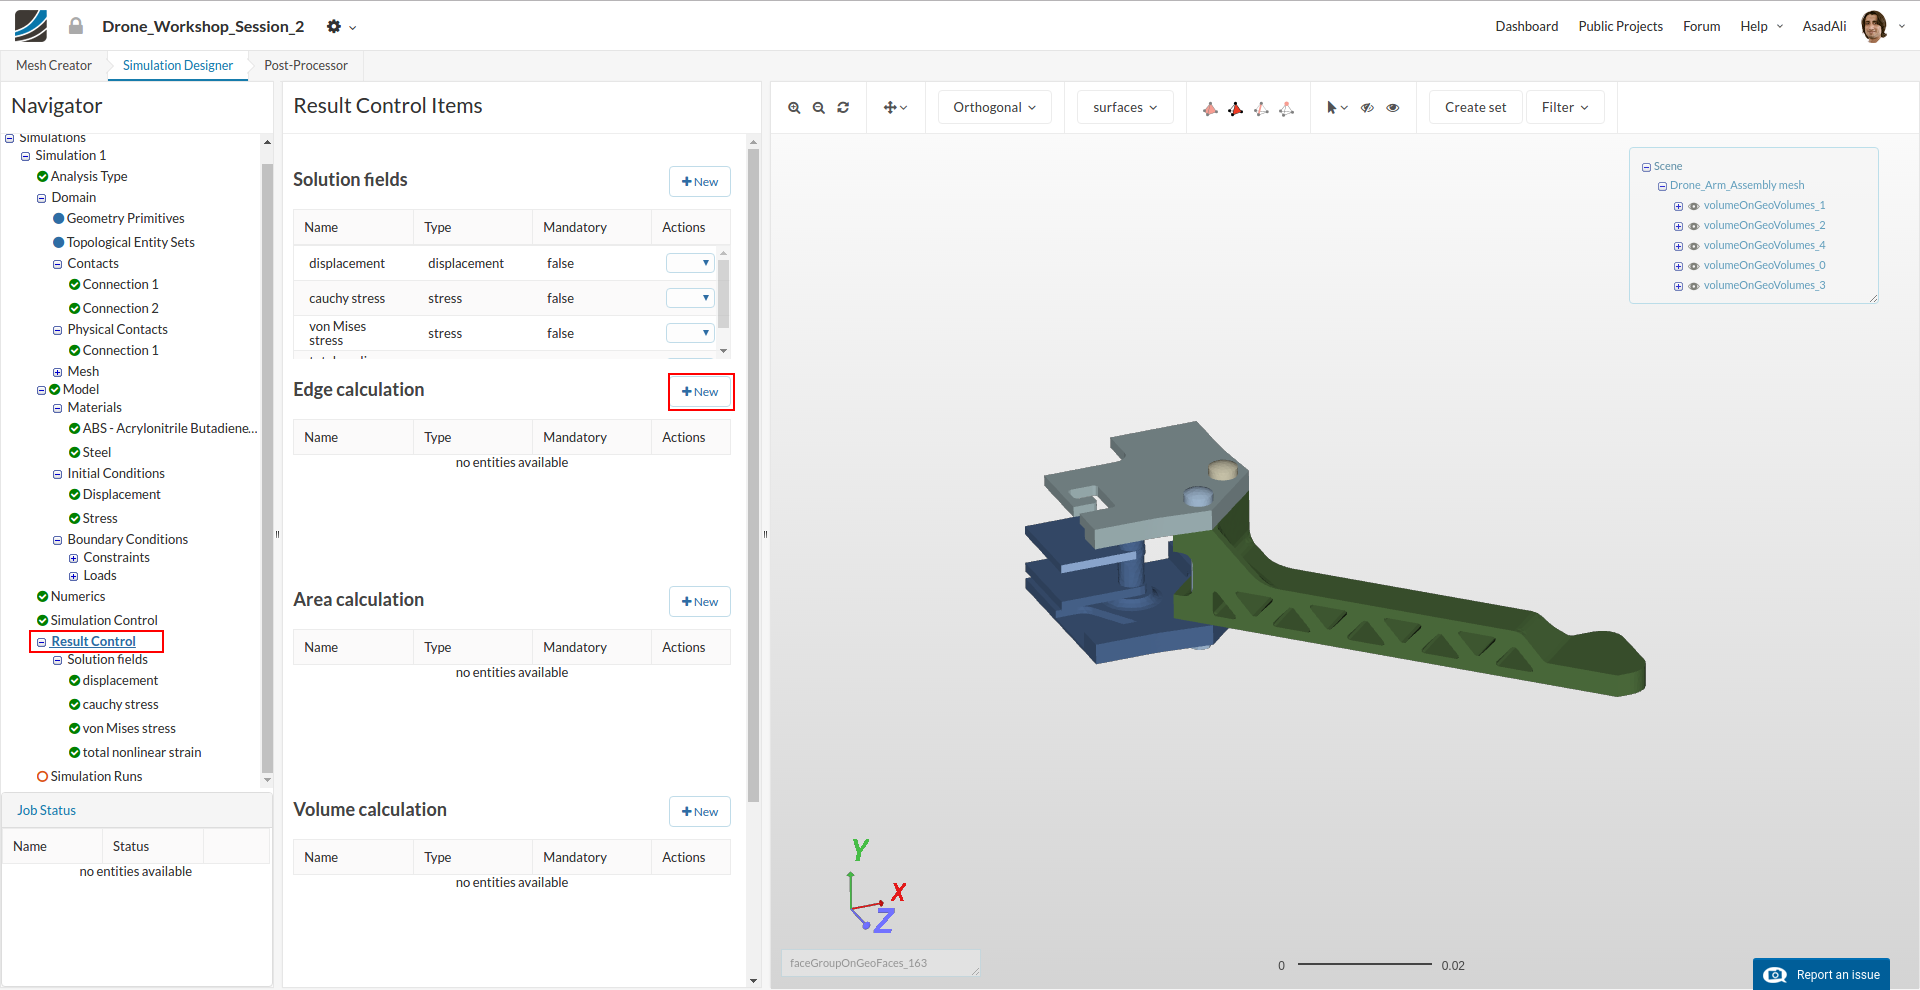Switch to the Post-Processor tab
Viewport: 1920px width, 990px height.
306,66
